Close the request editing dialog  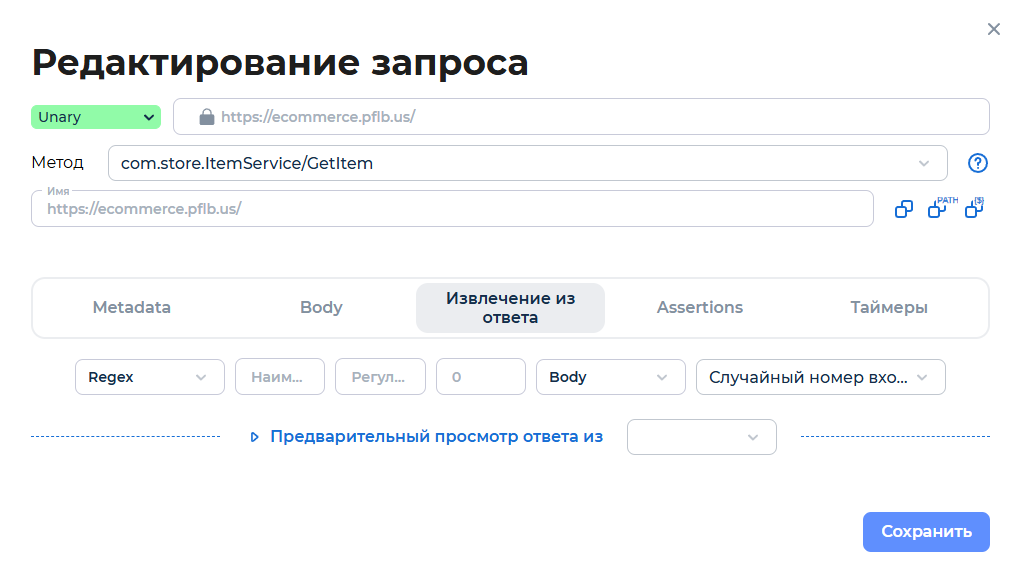click(x=993, y=29)
